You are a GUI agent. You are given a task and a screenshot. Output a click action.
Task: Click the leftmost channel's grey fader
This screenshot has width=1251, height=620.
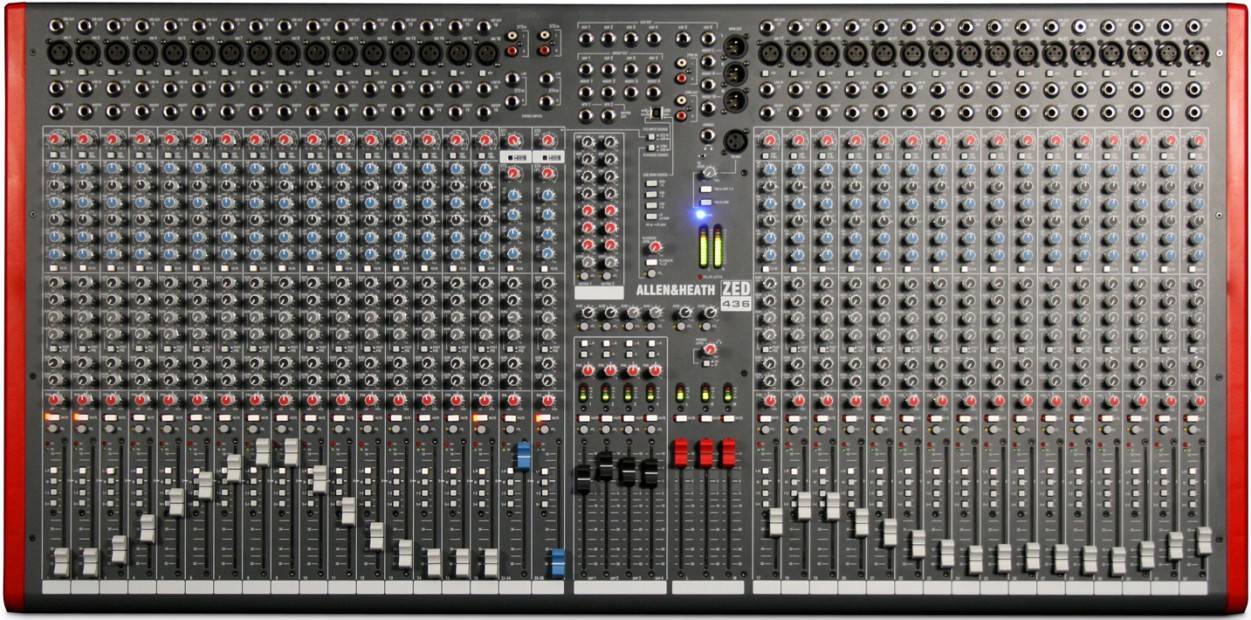(62, 561)
